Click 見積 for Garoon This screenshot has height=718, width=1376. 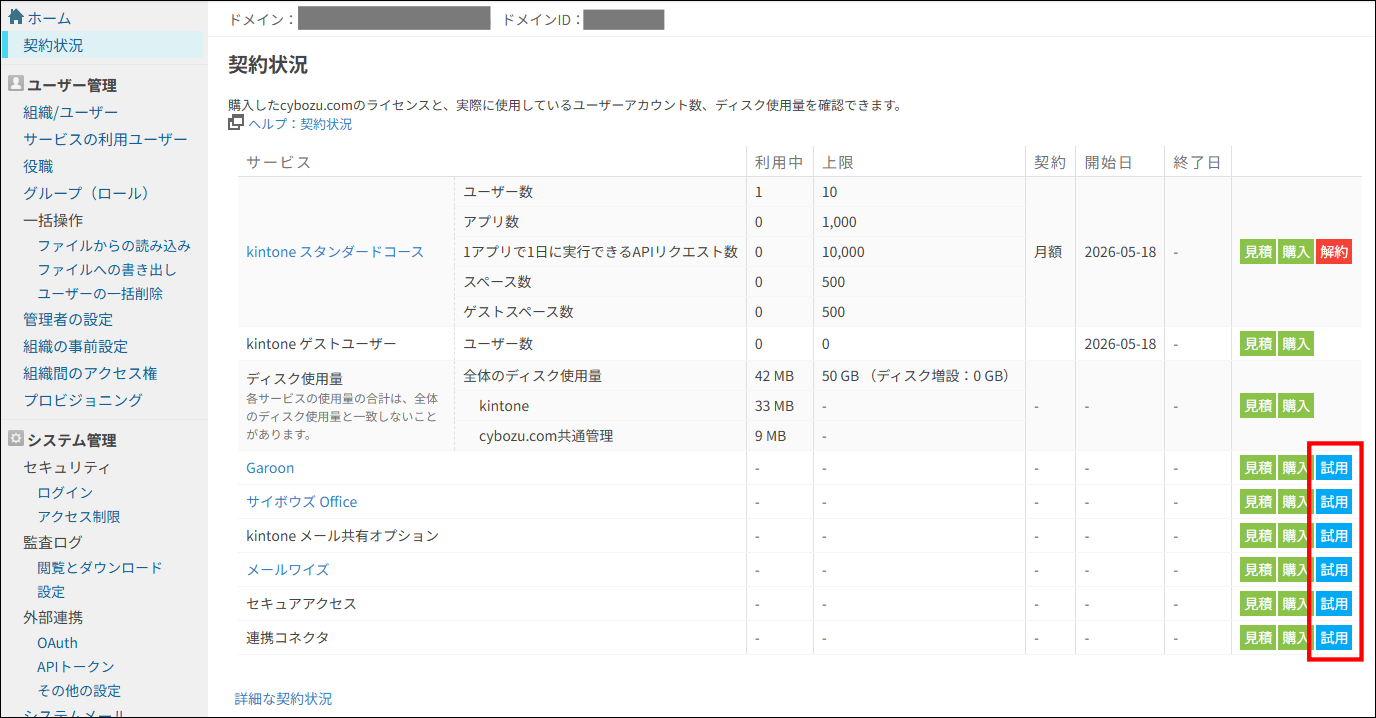[x=1258, y=468]
